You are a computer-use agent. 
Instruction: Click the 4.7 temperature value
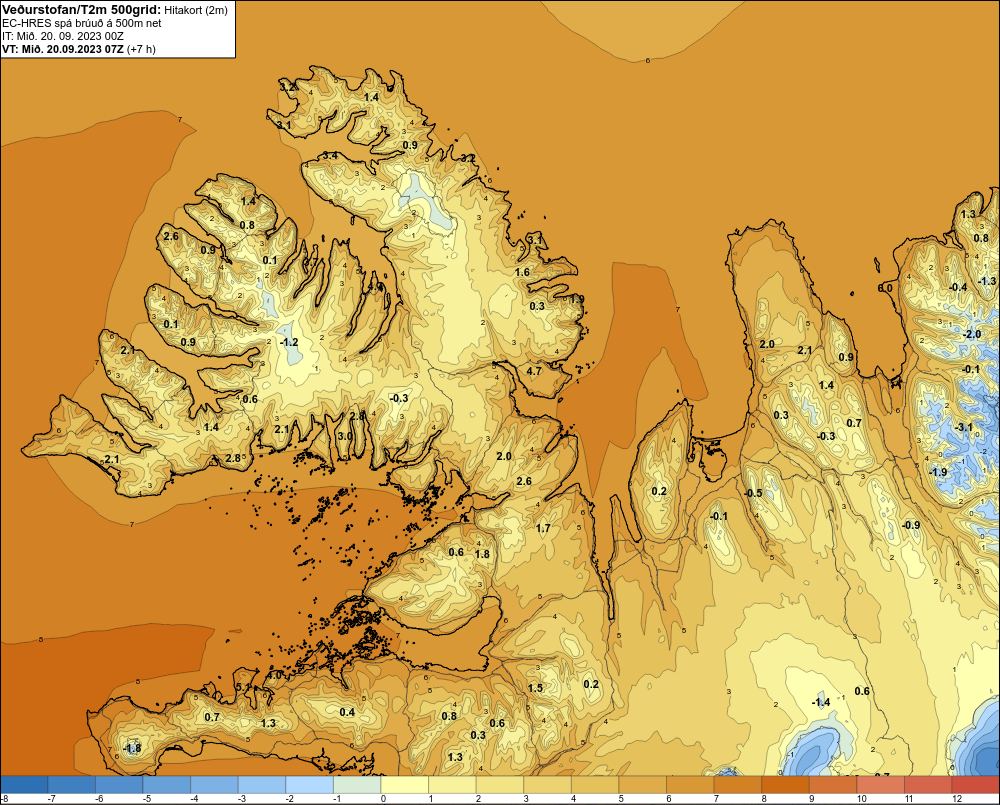click(x=534, y=371)
